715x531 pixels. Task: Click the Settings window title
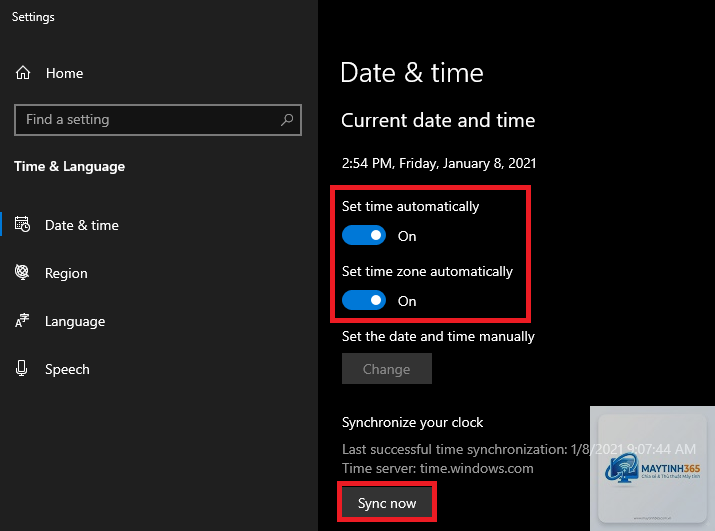[x=33, y=17]
